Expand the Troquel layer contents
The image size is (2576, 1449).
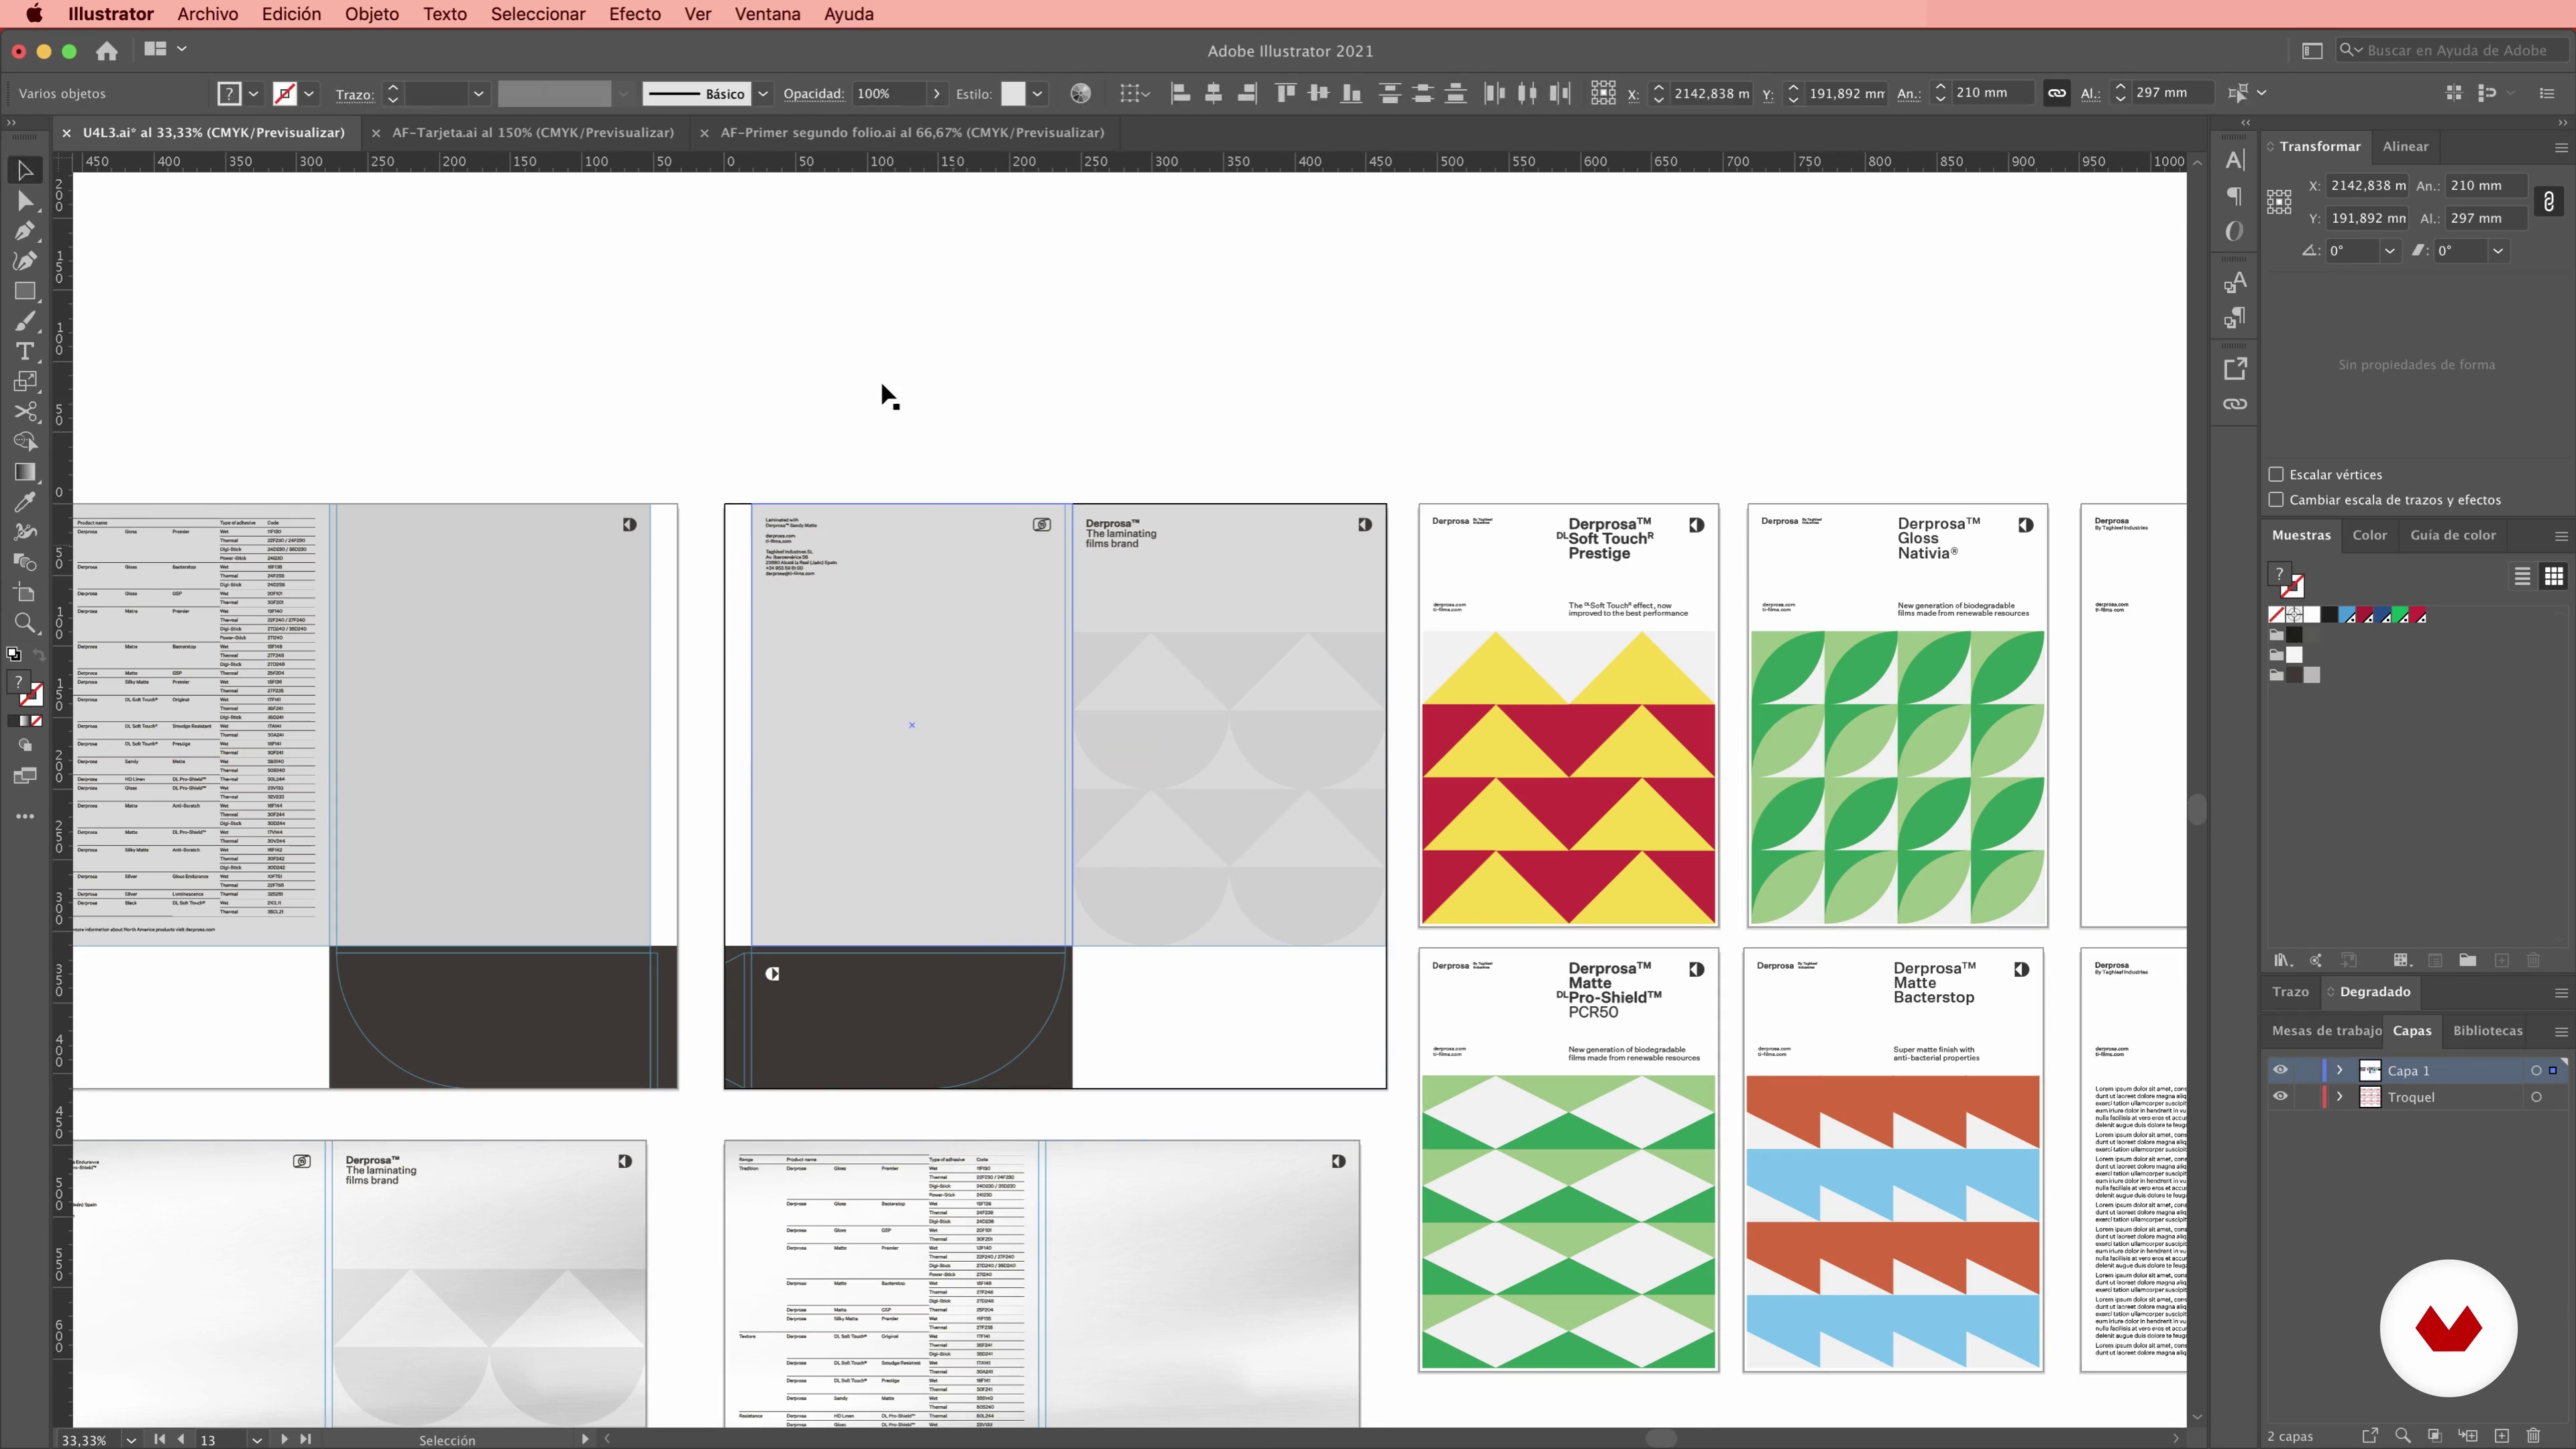2339,1097
